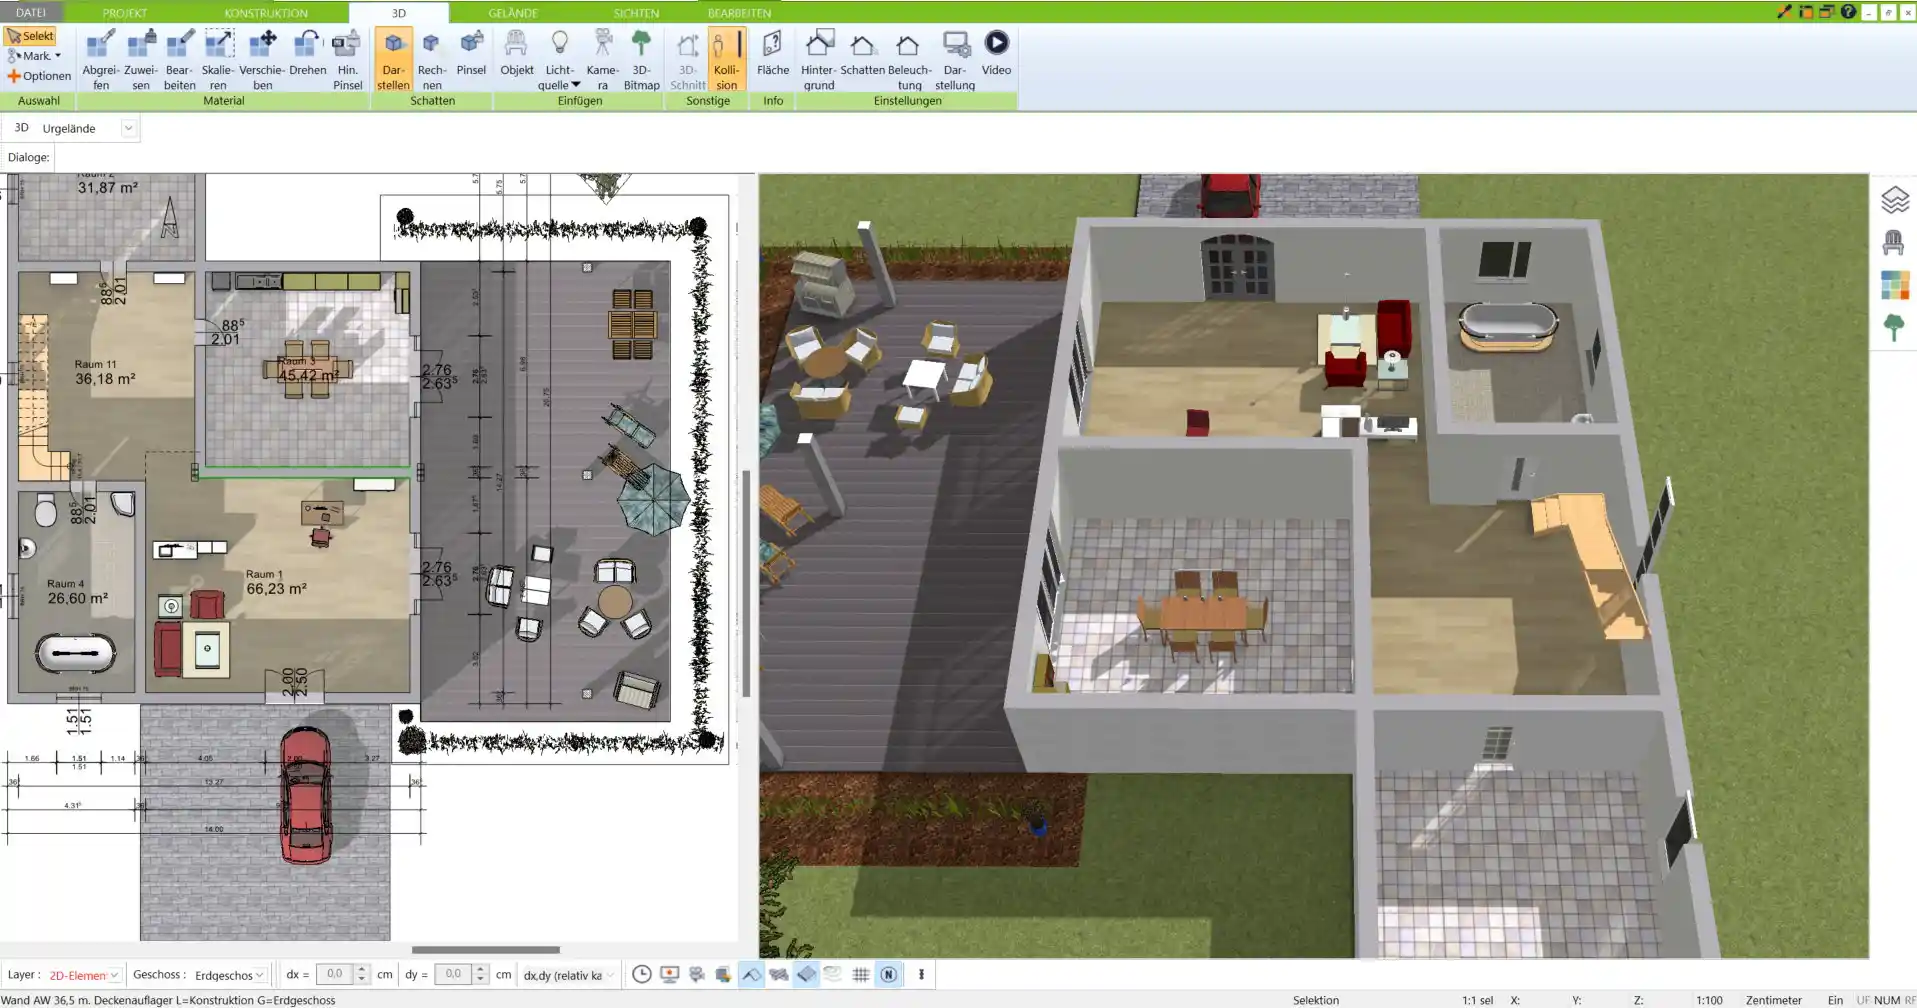Select the Drehen material tool
The width and height of the screenshot is (1917, 1008).
(308, 53)
